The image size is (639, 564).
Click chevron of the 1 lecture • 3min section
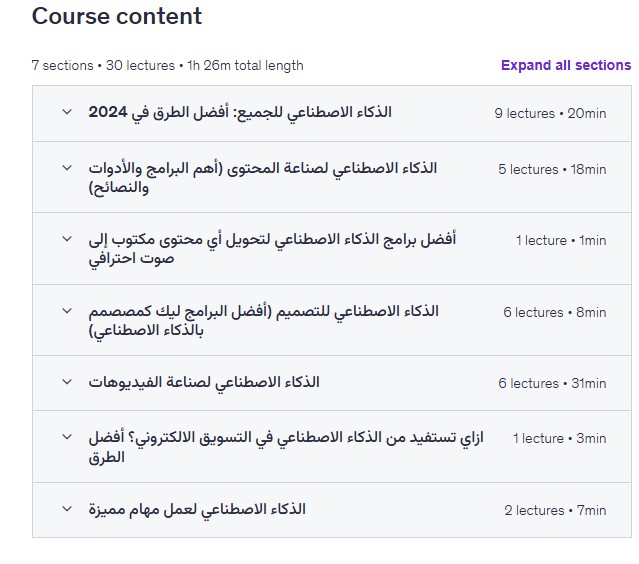pyautogui.click(x=67, y=437)
